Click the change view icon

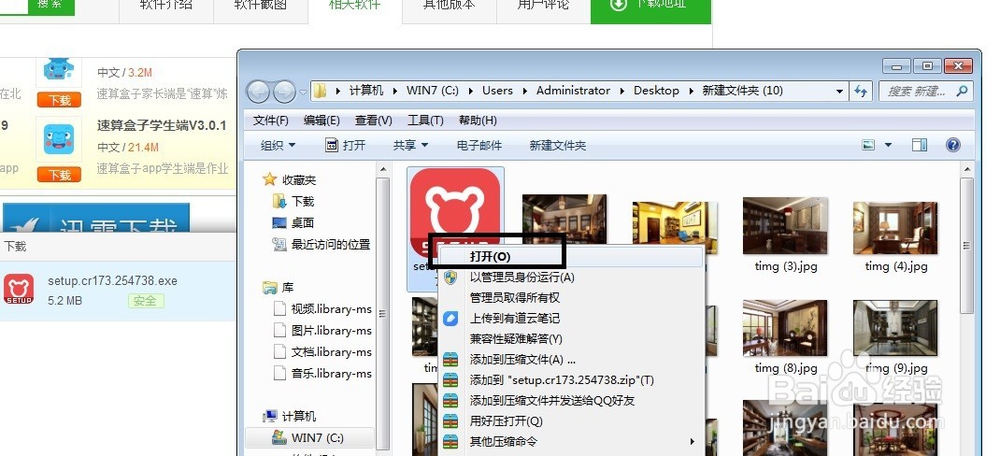(868, 145)
